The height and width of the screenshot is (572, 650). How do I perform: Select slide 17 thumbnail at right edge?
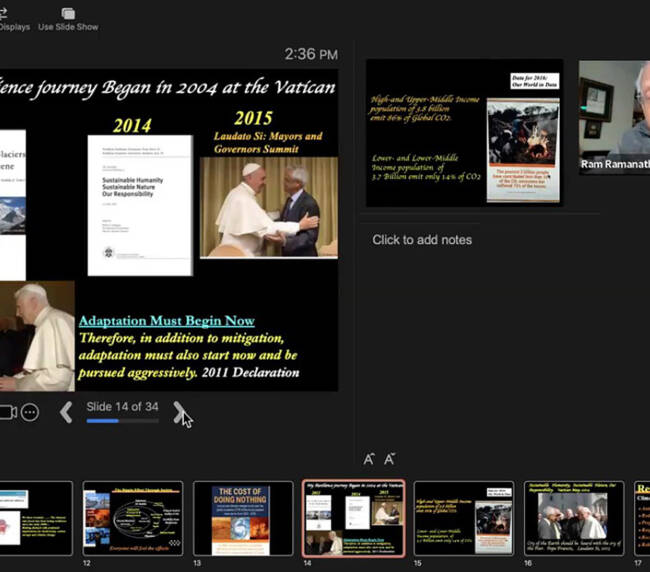coord(642,518)
